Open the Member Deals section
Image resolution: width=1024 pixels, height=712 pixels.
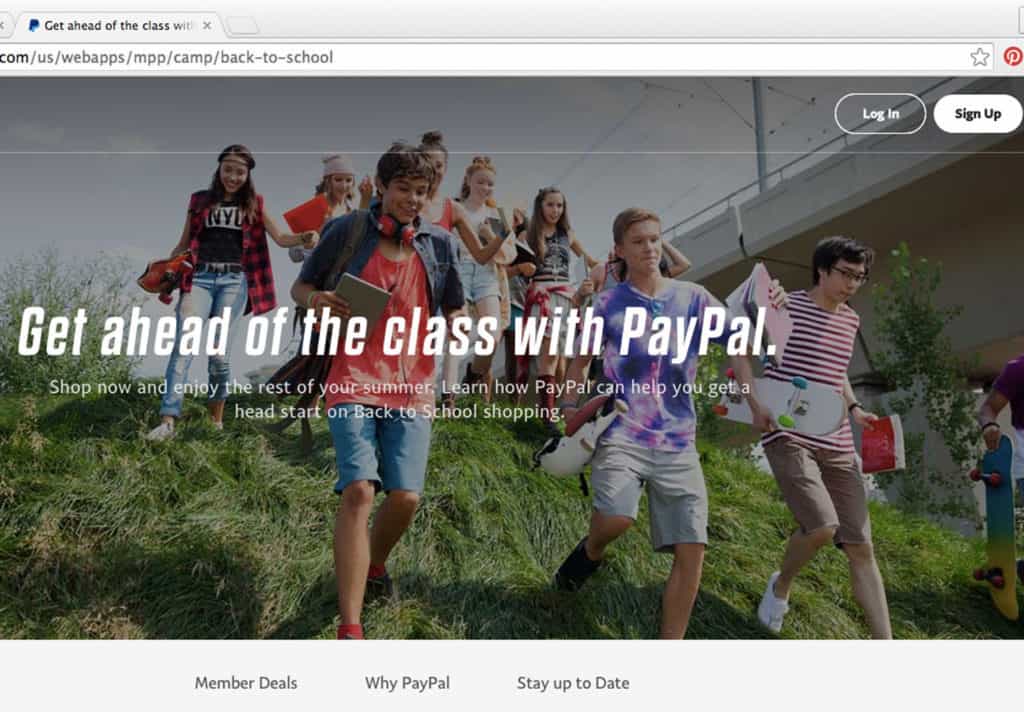click(x=246, y=683)
